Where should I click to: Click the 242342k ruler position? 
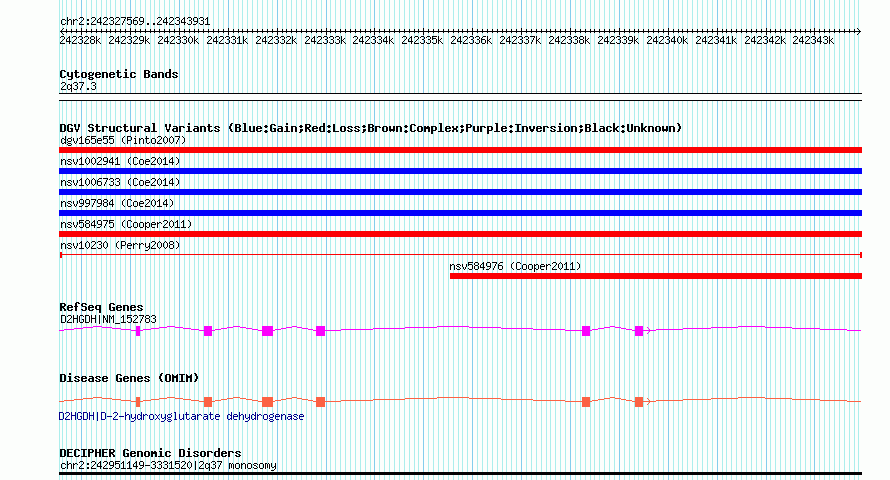(x=765, y=40)
